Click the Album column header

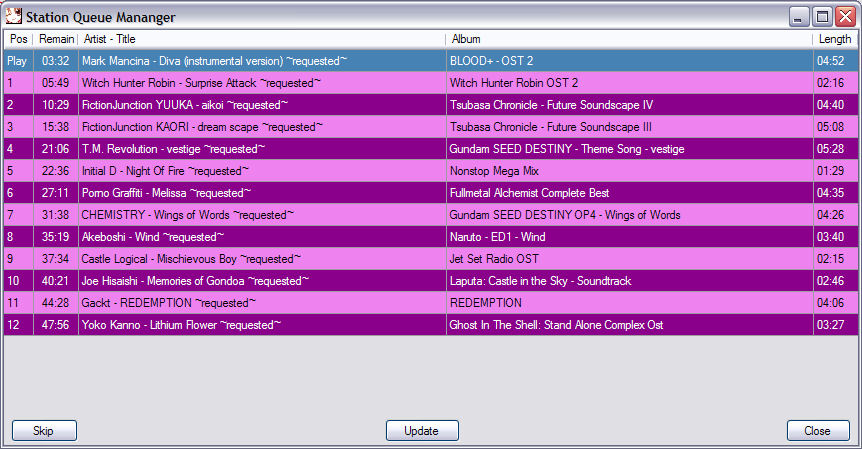click(630, 39)
